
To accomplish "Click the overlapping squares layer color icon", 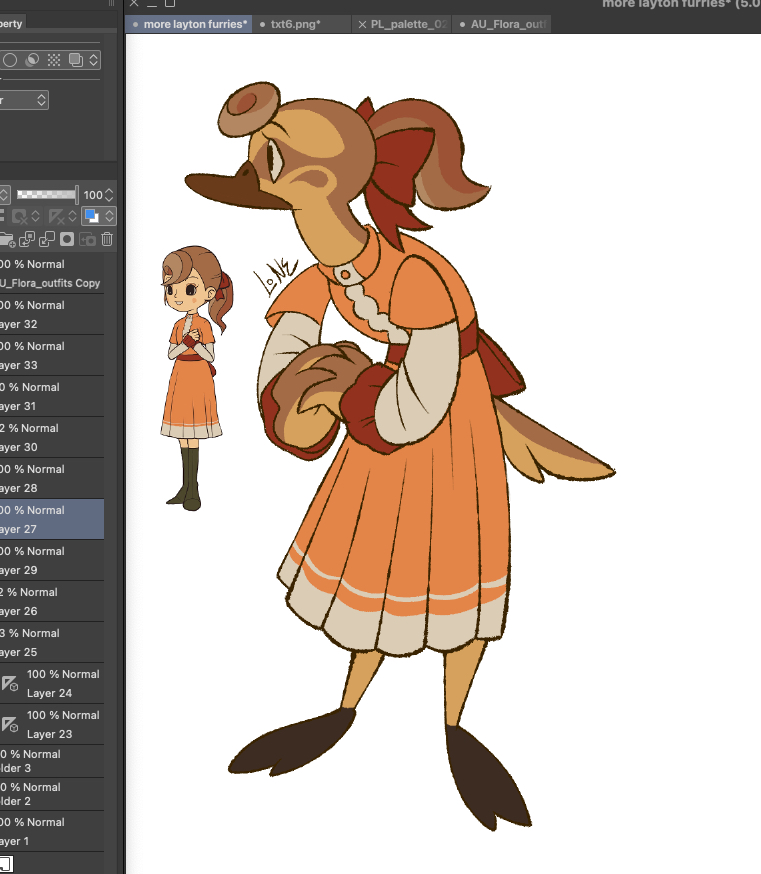I will pyautogui.click(x=77, y=60).
